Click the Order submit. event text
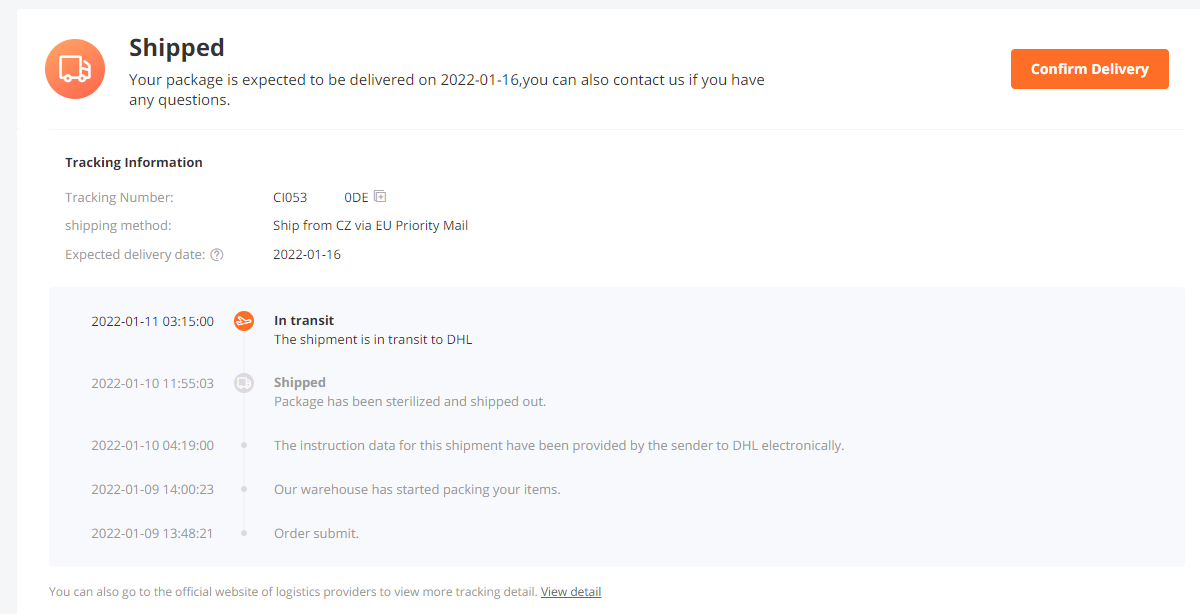1200x614 pixels. tap(316, 534)
